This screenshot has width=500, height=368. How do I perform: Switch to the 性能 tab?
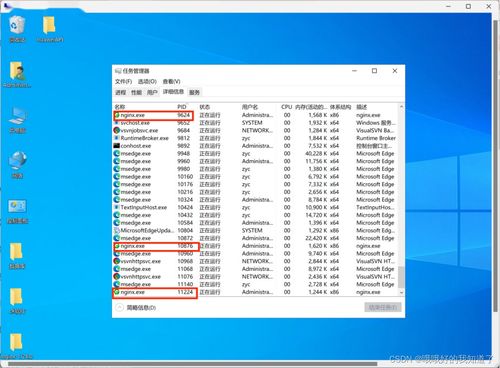[x=136, y=92]
